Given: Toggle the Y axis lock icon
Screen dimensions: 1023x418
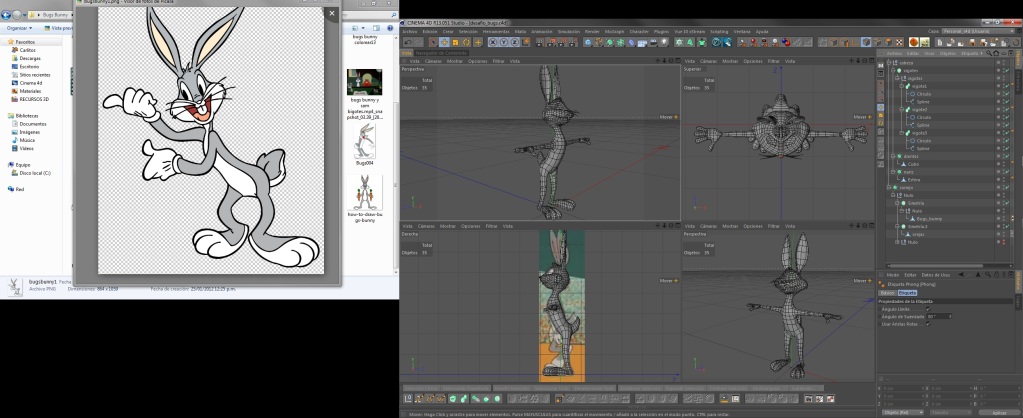Looking at the screenshot, I should click(504, 42).
